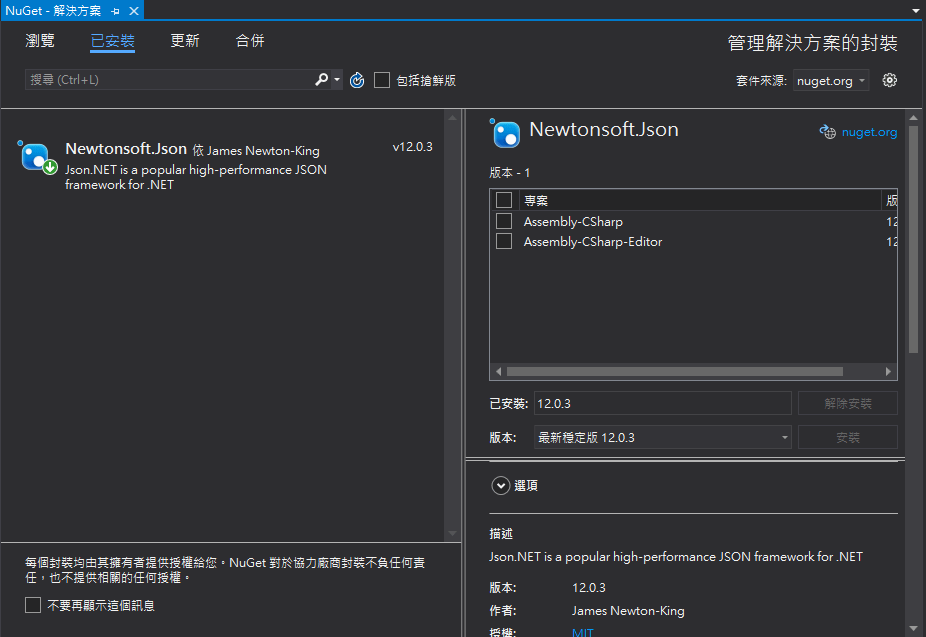Open the MIT license link
Viewport: 926px width, 637px height.
(582, 632)
